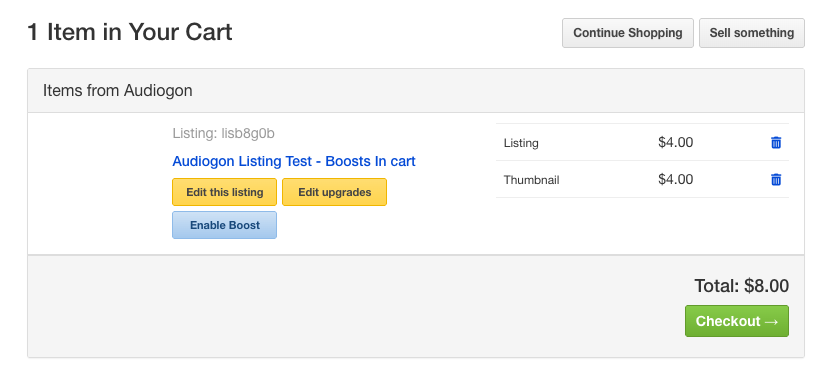The width and height of the screenshot is (827, 383).
Task: Click the 'Total: $8.00' amount
Action: tap(742, 286)
